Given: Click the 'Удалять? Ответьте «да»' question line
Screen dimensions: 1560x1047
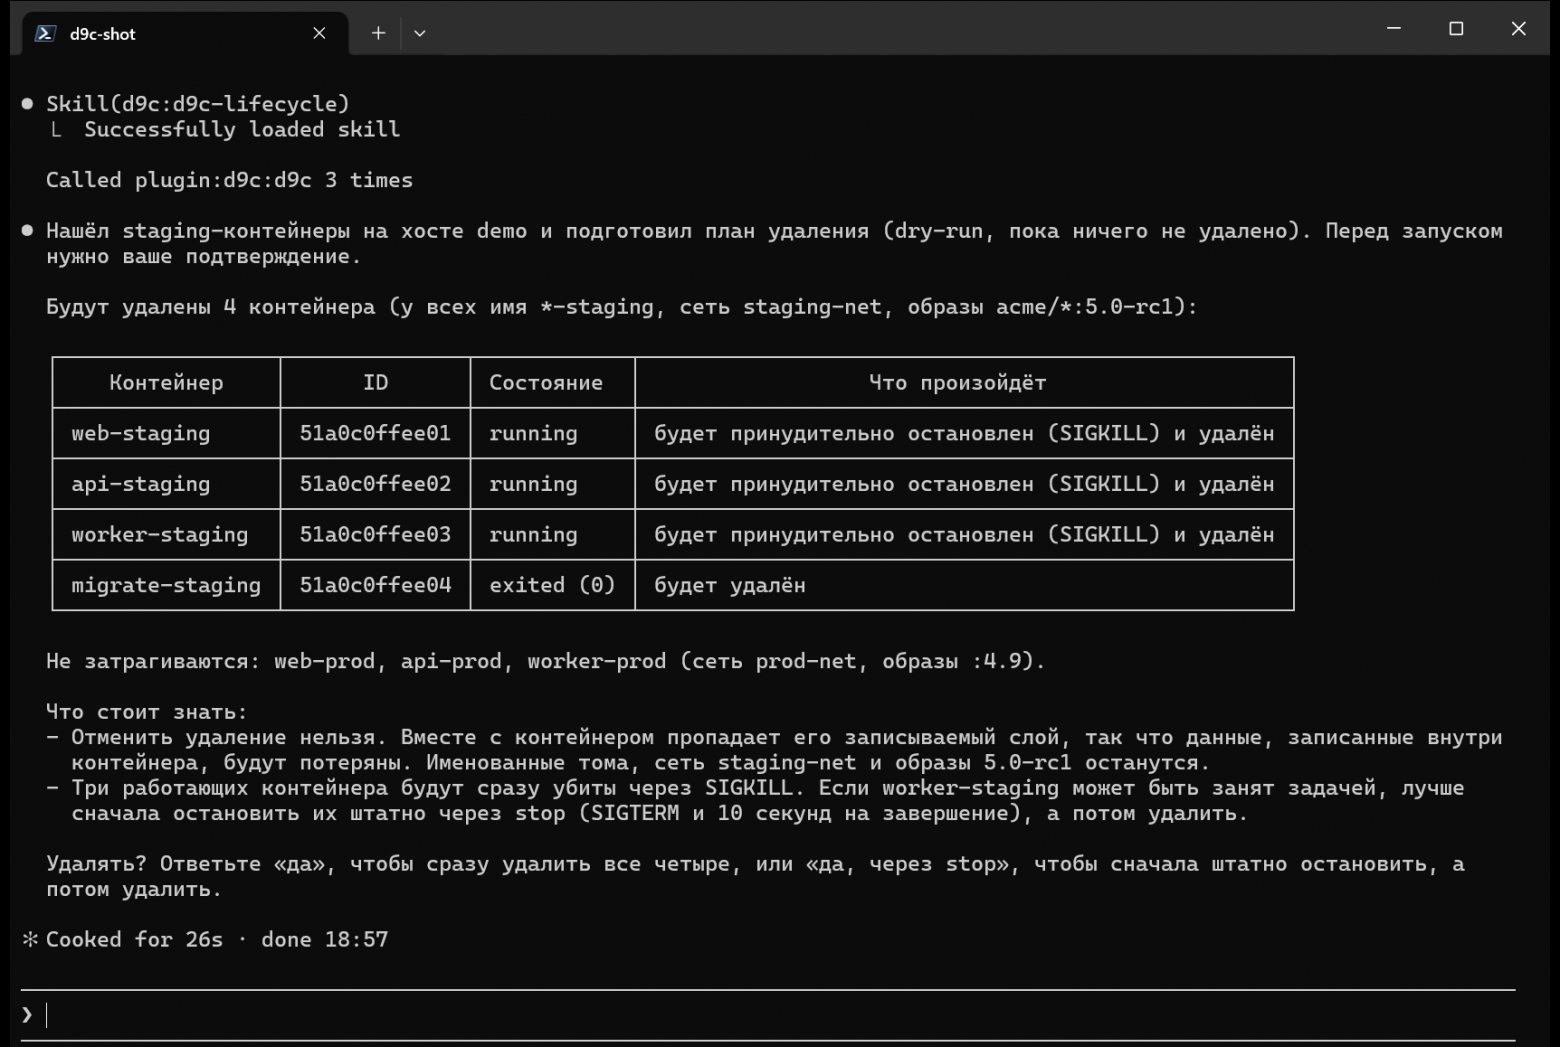Looking at the screenshot, I should coord(755,876).
